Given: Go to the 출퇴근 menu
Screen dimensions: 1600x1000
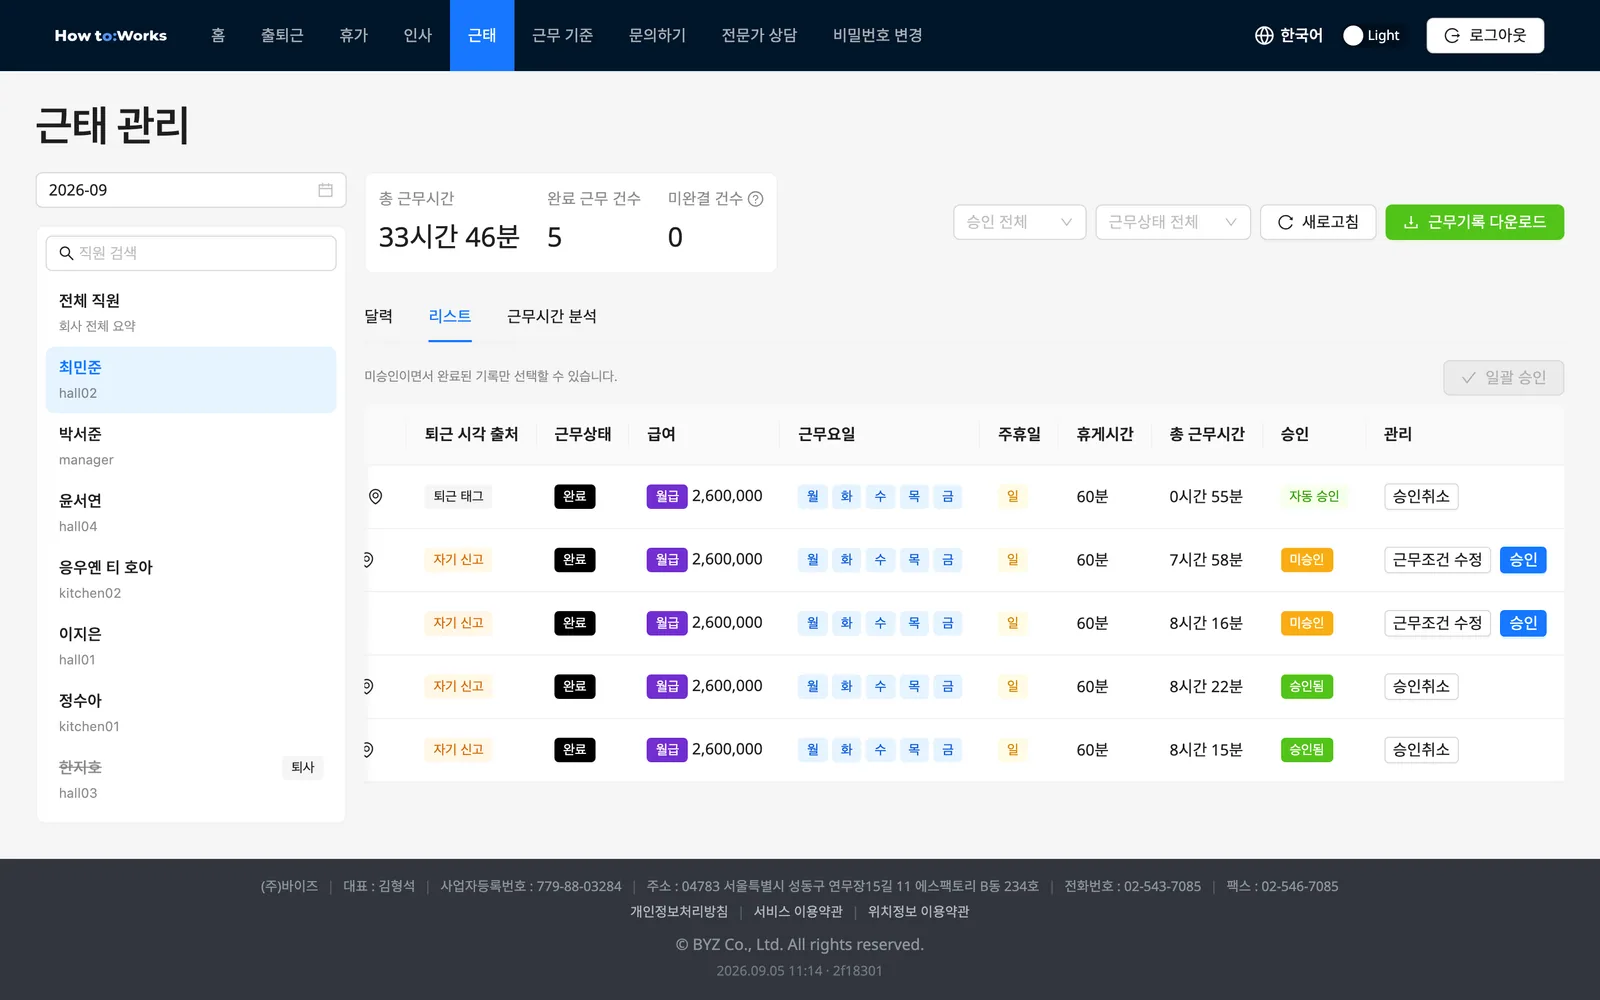Looking at the screenshot, I should coord(282,35).
